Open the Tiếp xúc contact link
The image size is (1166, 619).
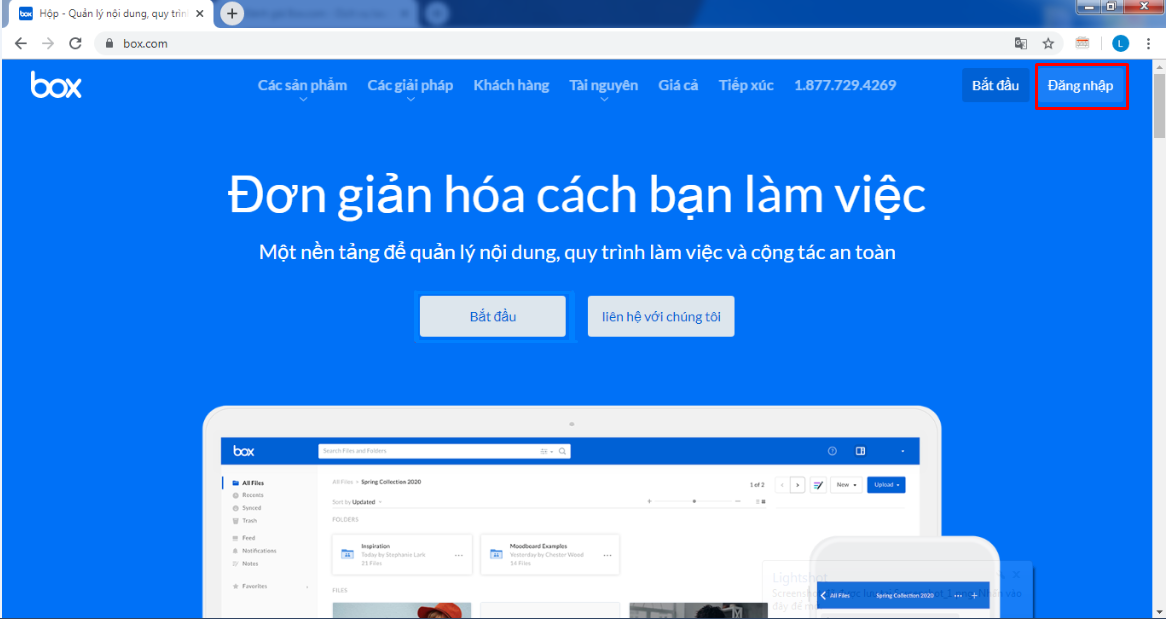click(747, 85)
